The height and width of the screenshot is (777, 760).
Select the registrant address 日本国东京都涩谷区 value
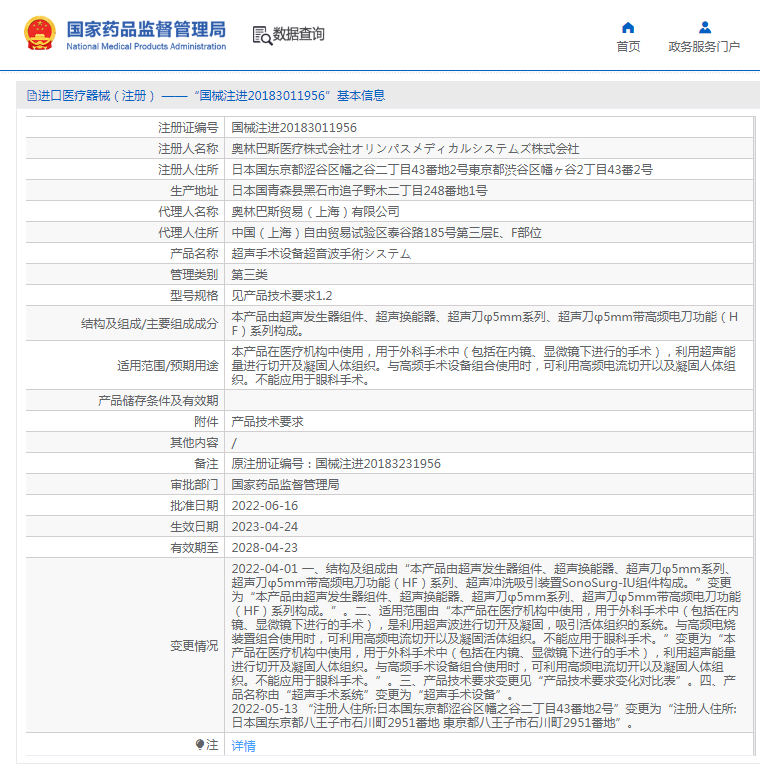[x=442, y=170]
